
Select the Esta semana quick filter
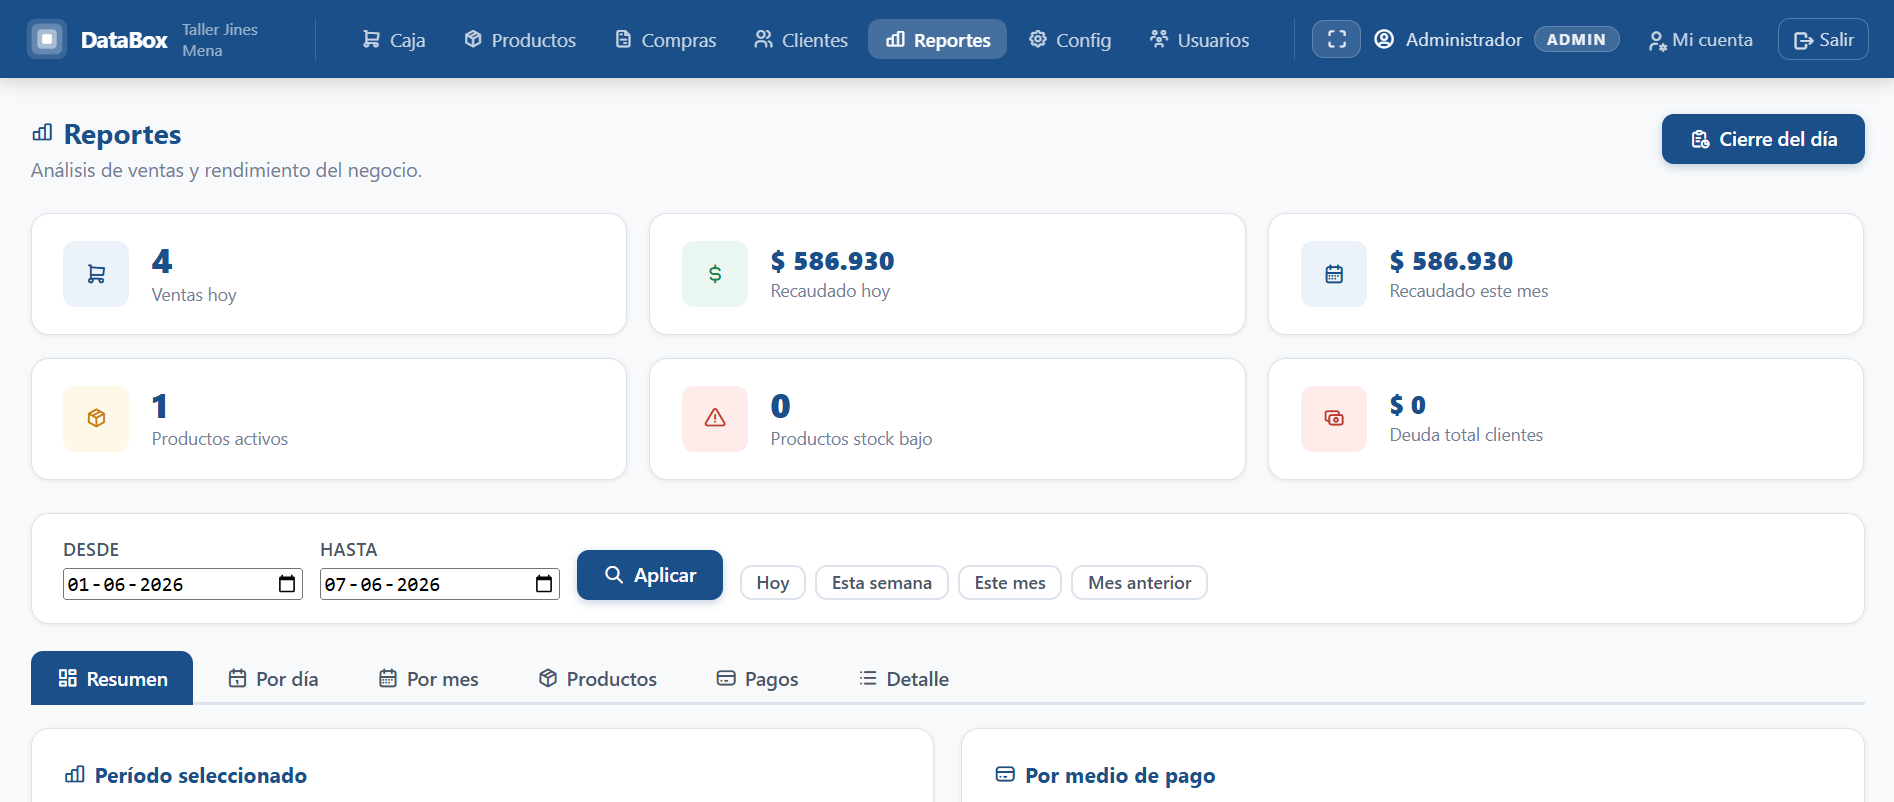tap(882, 583)
